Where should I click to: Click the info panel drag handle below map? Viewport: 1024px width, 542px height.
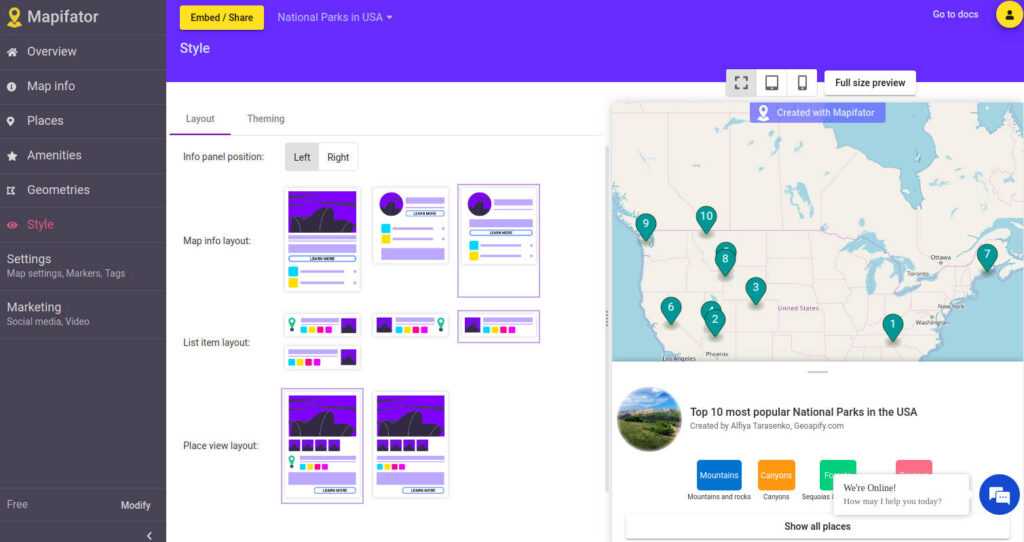coord(817,372)
